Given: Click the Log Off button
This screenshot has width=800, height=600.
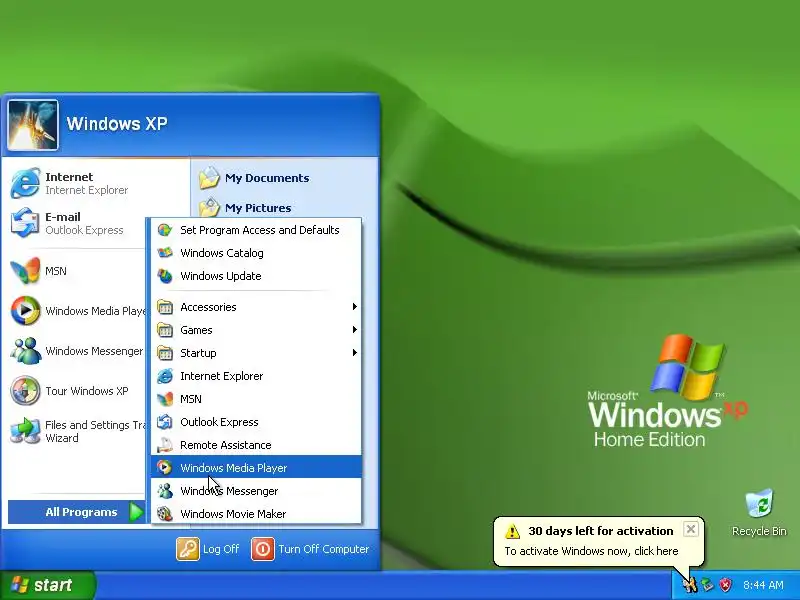Looking at the screenshot, I should [x=208, y=549].
